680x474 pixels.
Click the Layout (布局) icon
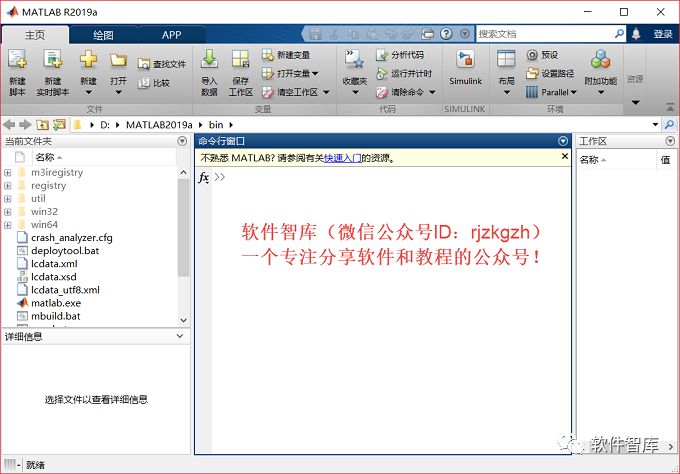coord(506,59)
